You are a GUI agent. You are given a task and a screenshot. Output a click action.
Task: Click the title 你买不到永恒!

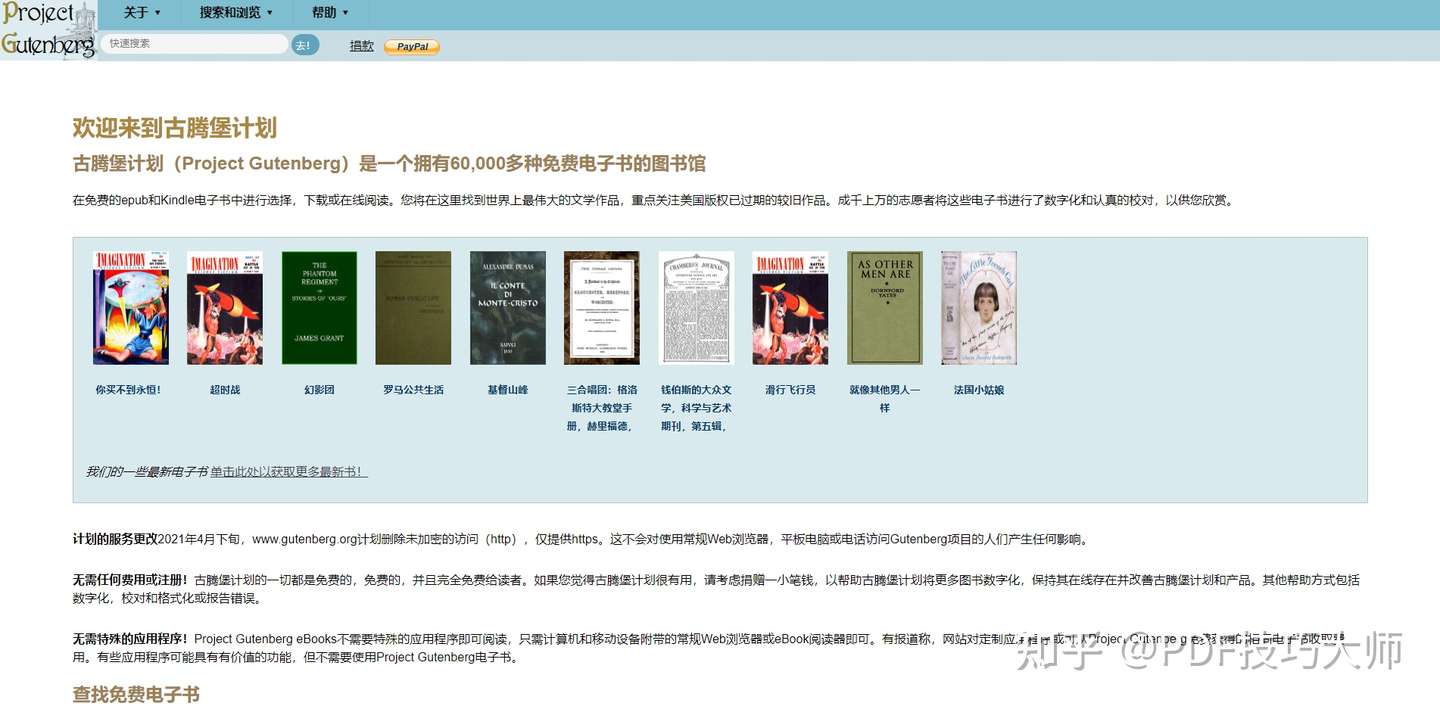tap(128, 390)
